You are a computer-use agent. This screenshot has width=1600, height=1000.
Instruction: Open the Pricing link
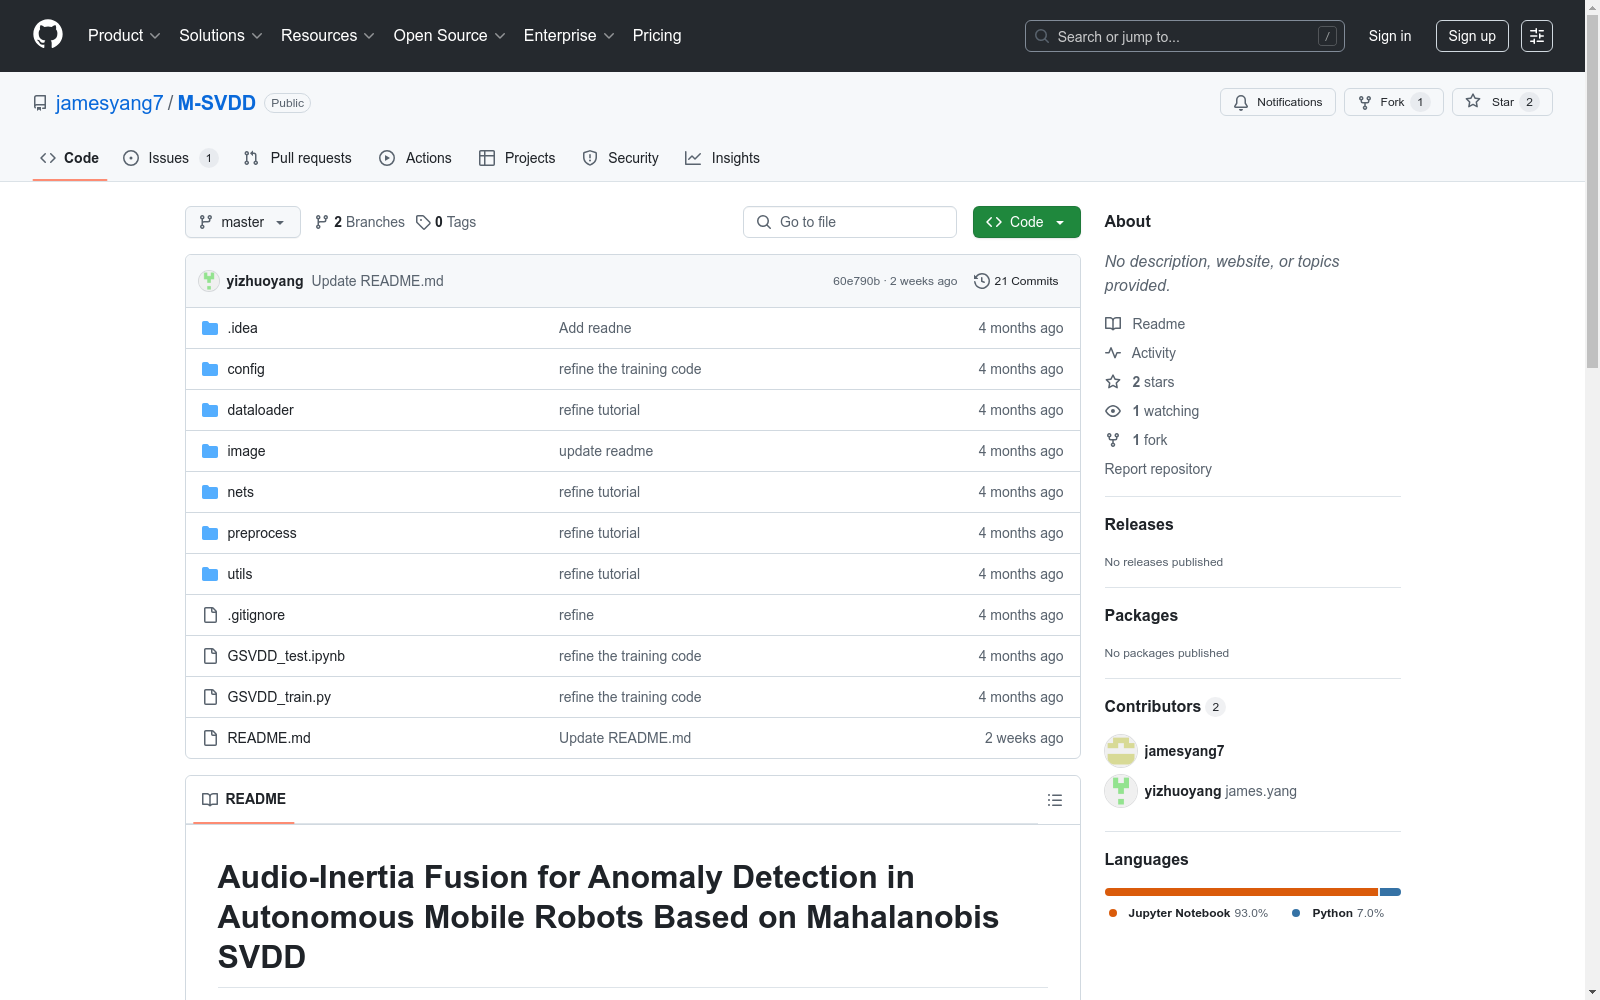tap(657, 35)
